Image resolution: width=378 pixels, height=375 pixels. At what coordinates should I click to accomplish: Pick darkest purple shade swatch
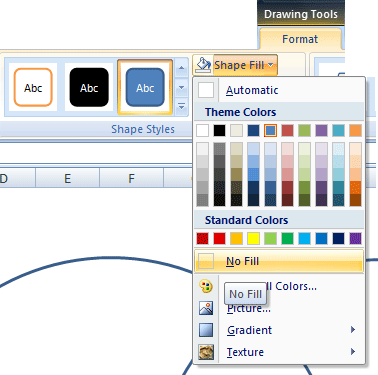coord(321,200)
